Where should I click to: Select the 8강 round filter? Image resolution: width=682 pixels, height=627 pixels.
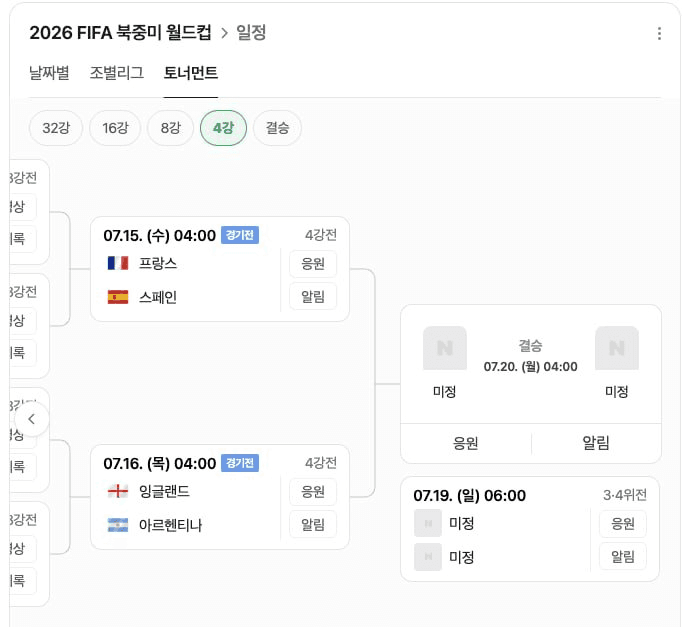pyautogui.click(x=170, y=128)
